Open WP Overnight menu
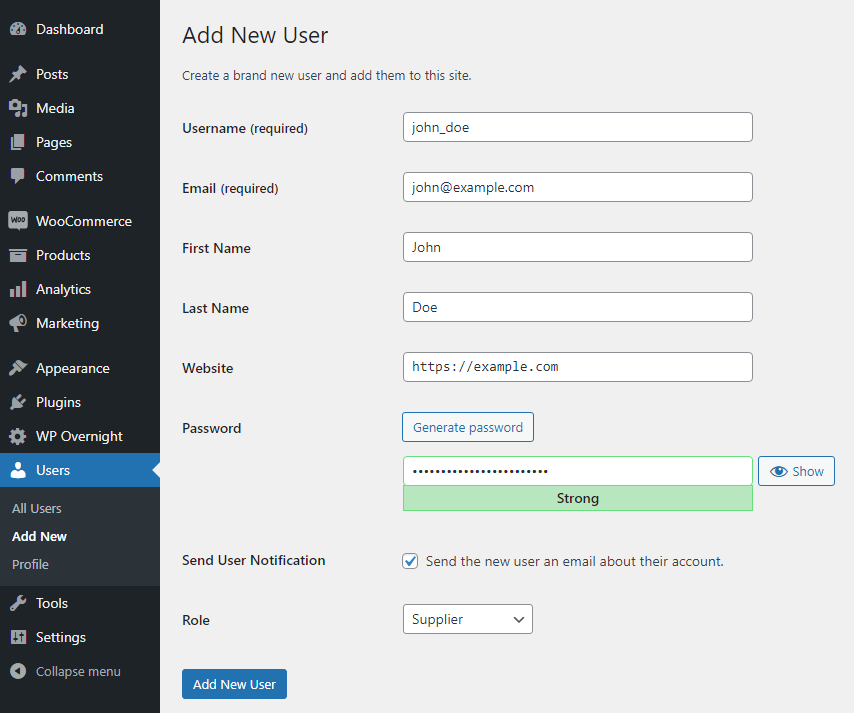Image resolution: width=854 pixels, height=713 pixels. click(x=80, y=436)
